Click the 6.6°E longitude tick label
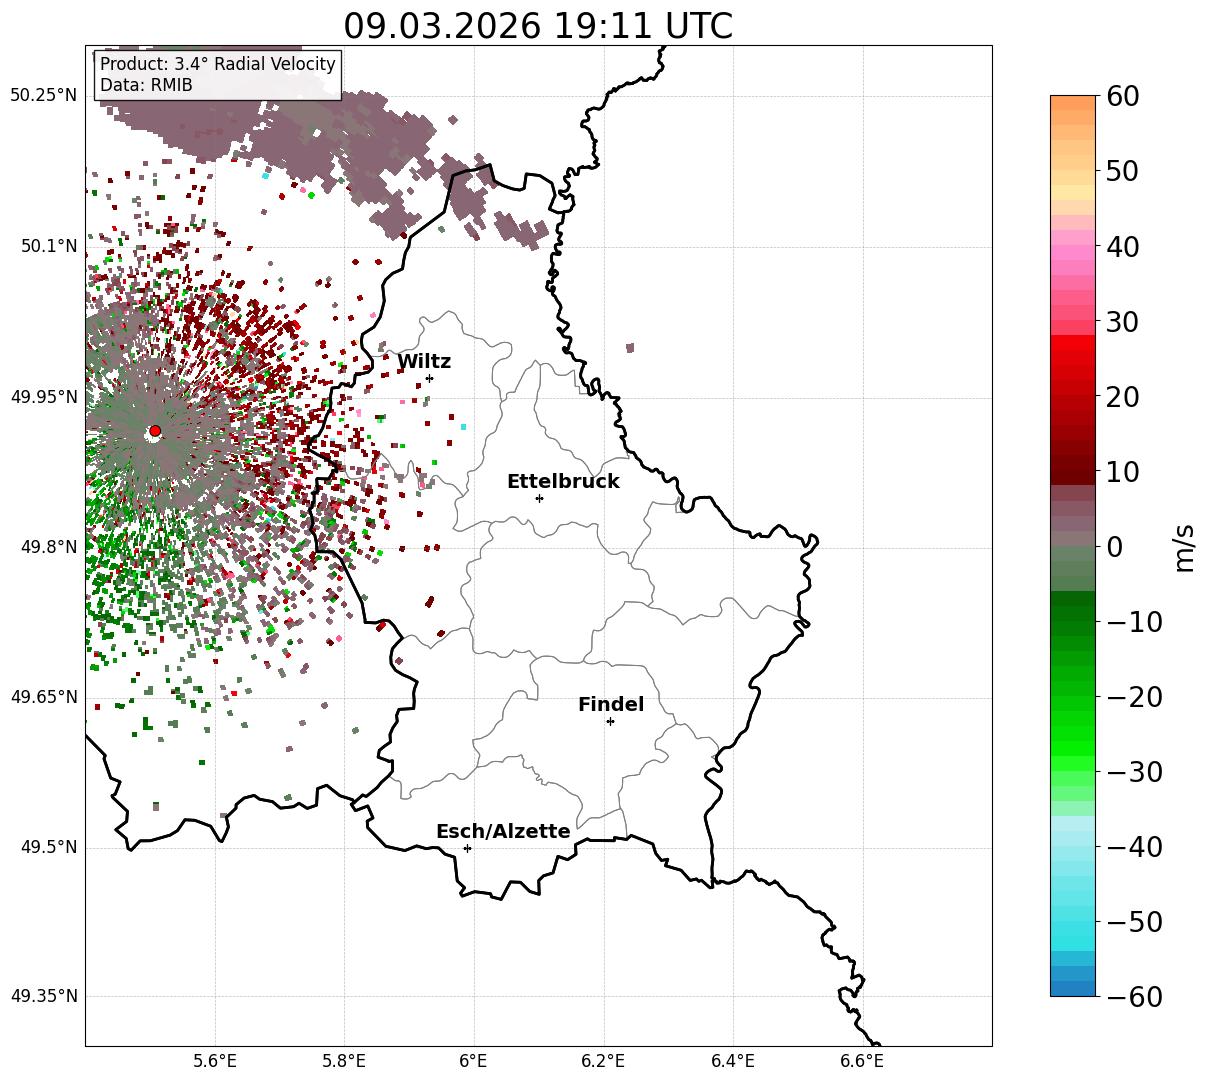Viewport: 1207px width, 1081px height. (x=862, y=1061)
